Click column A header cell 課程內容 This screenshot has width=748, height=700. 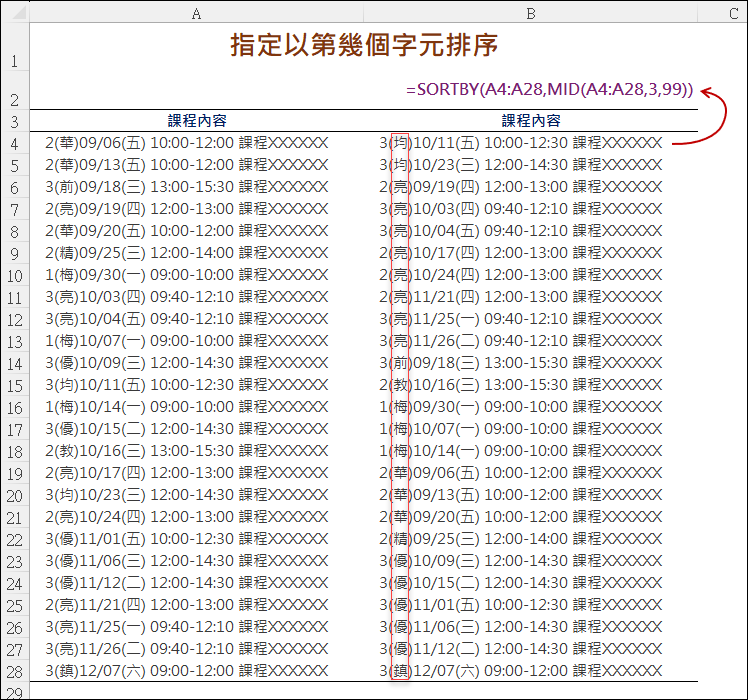click(197, 121)
